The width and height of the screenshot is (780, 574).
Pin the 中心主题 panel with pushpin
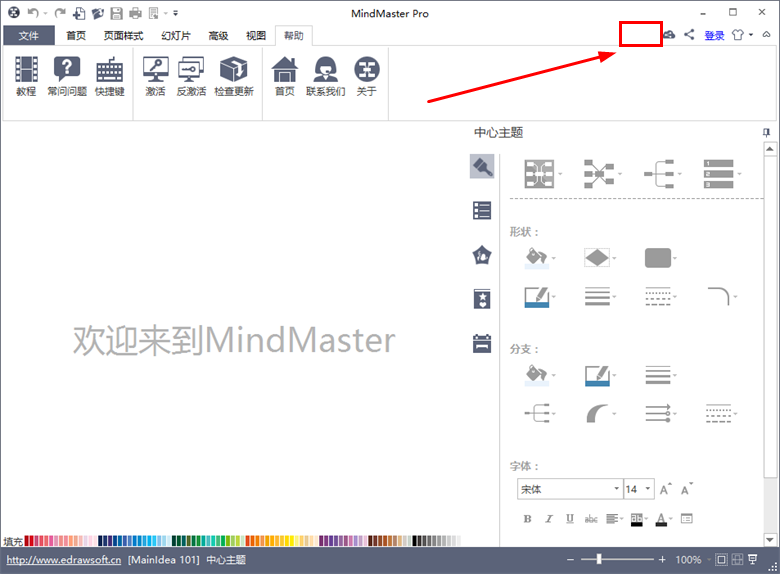coord(766,132)
